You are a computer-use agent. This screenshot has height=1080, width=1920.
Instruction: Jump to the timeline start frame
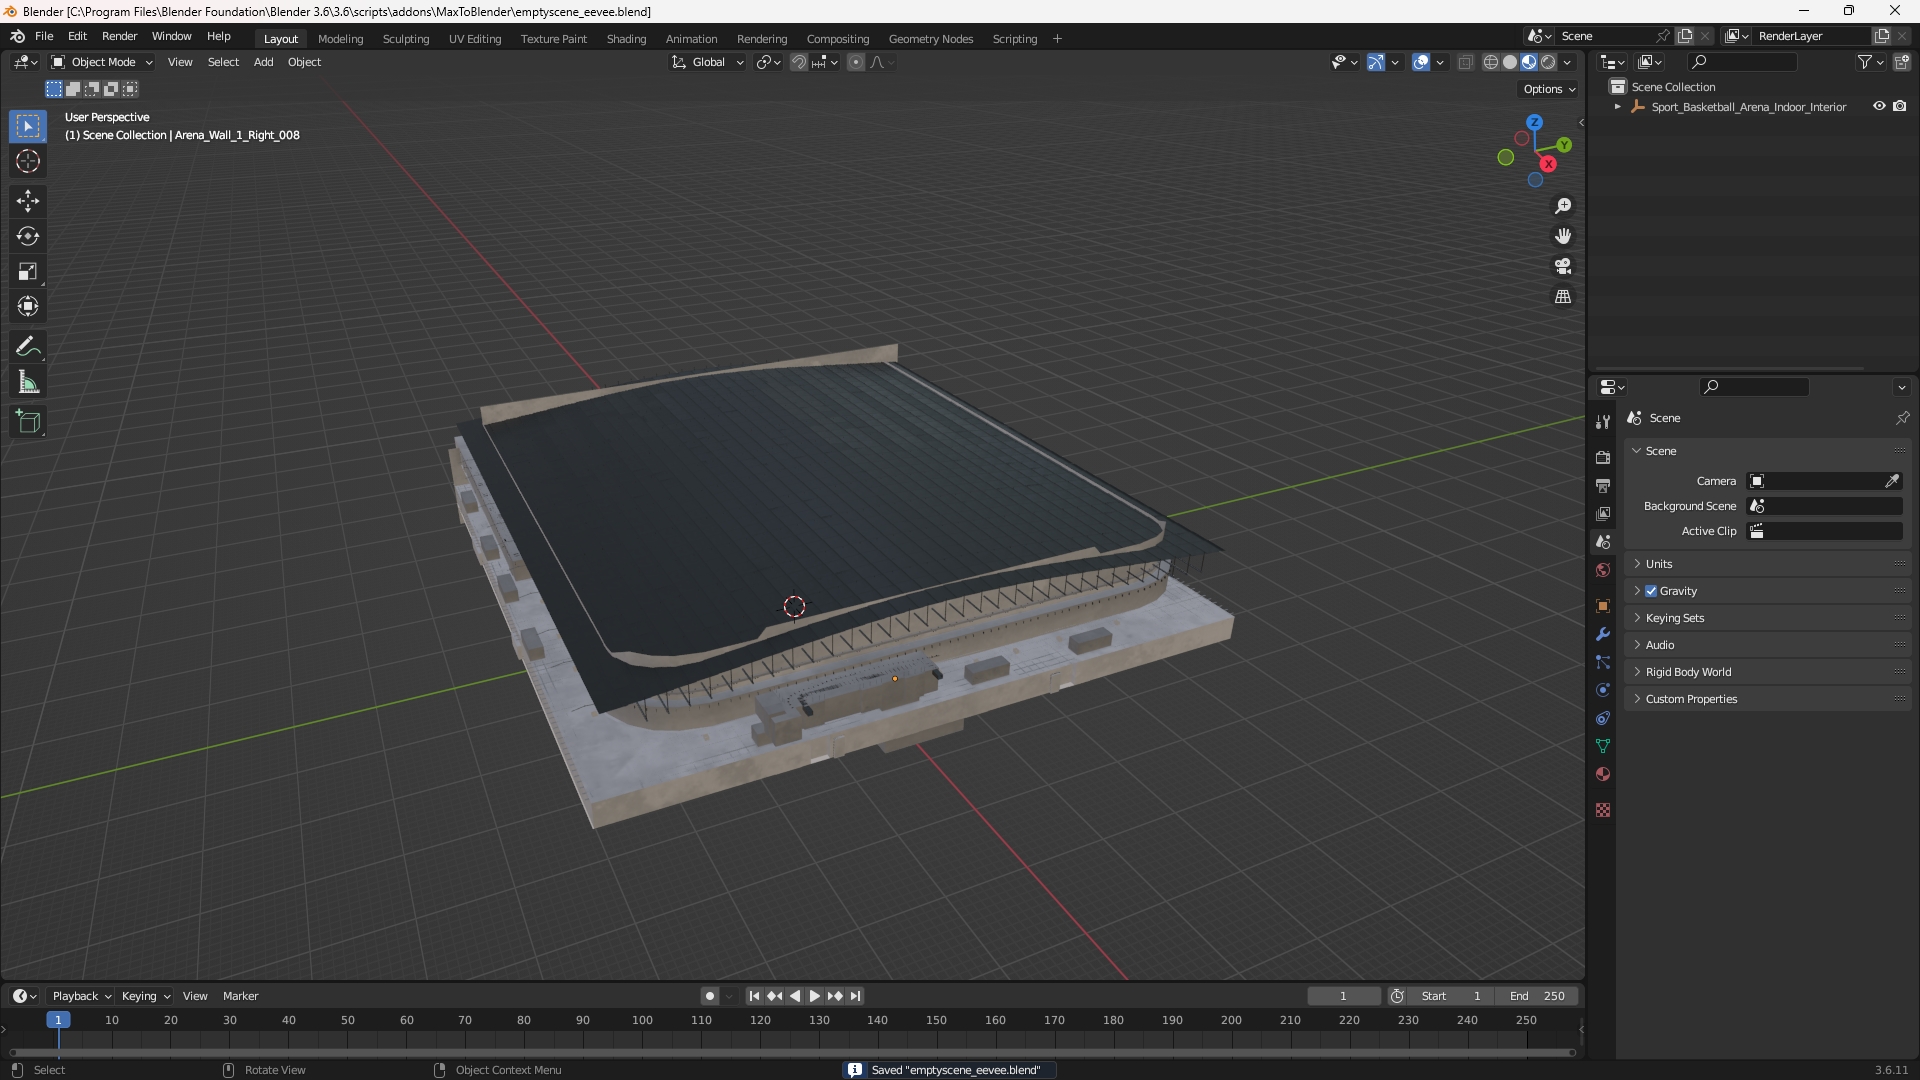point(754,996)
